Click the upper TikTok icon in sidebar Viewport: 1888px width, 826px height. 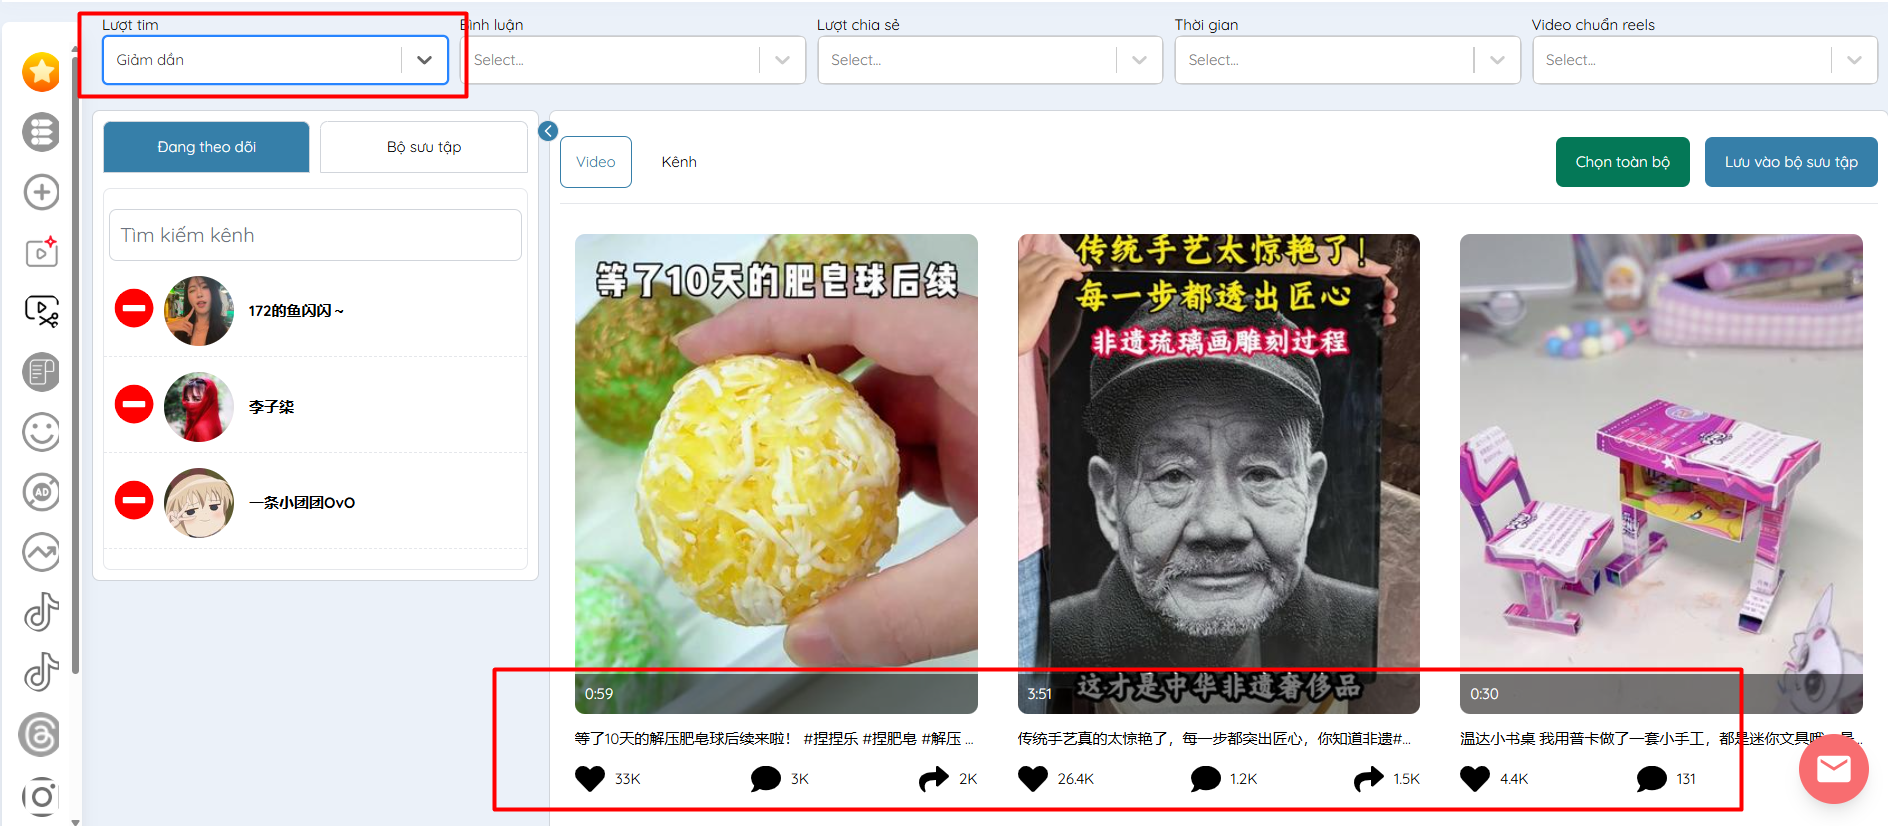pyautogui.click(x=41, y=612)
